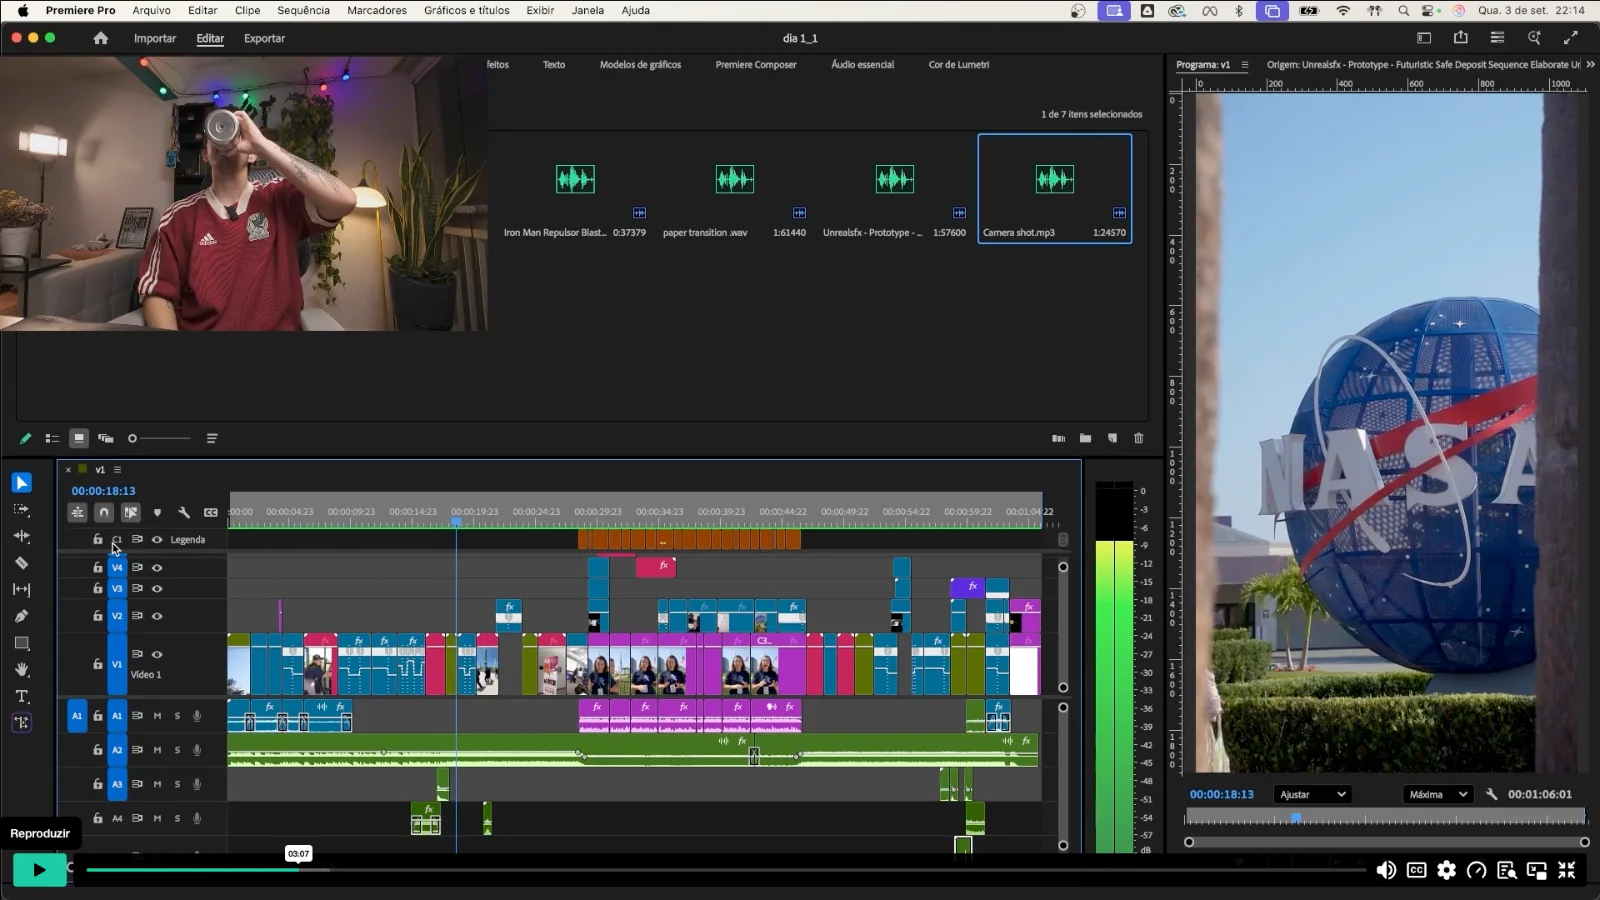1600x900 pixels.
Task: Click the add marker icon in timeline
Action: (157, 512)
